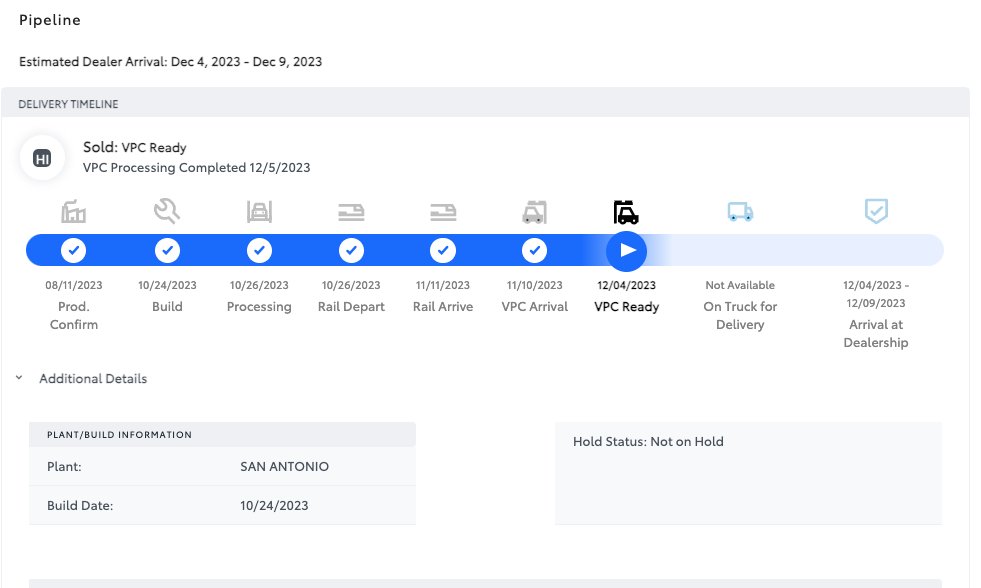The width and height of the screenshot is (981, 588).
Task: Click the HI badge icon next to Sold
Action: 42,159
